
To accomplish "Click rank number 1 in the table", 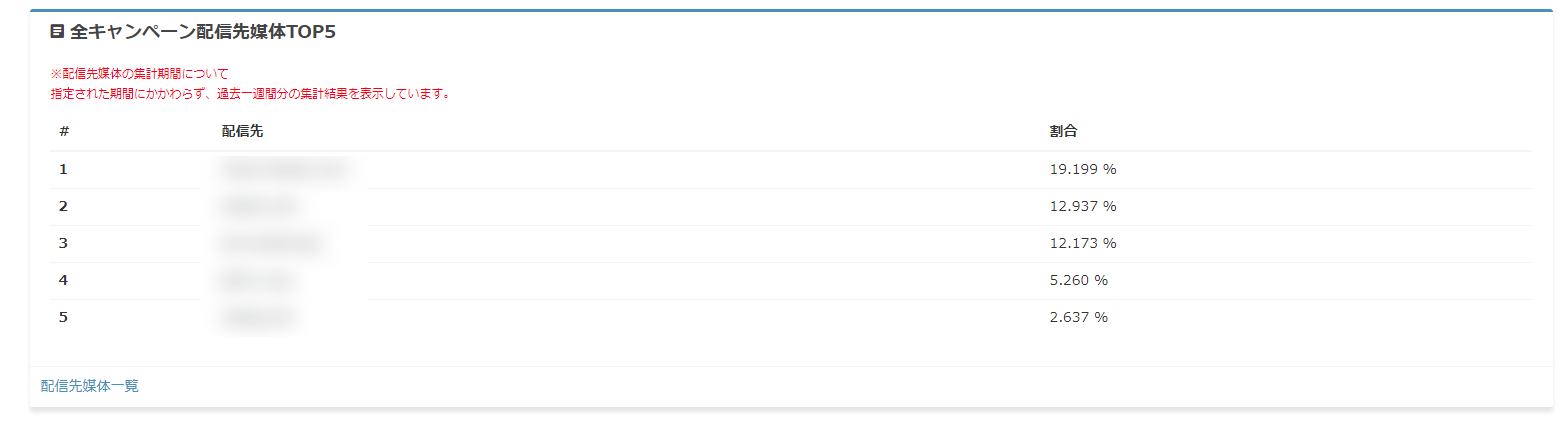I will click(63, 169).
